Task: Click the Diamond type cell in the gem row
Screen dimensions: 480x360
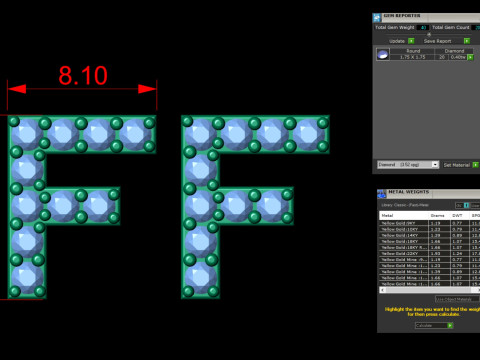Action: (454, 51)
